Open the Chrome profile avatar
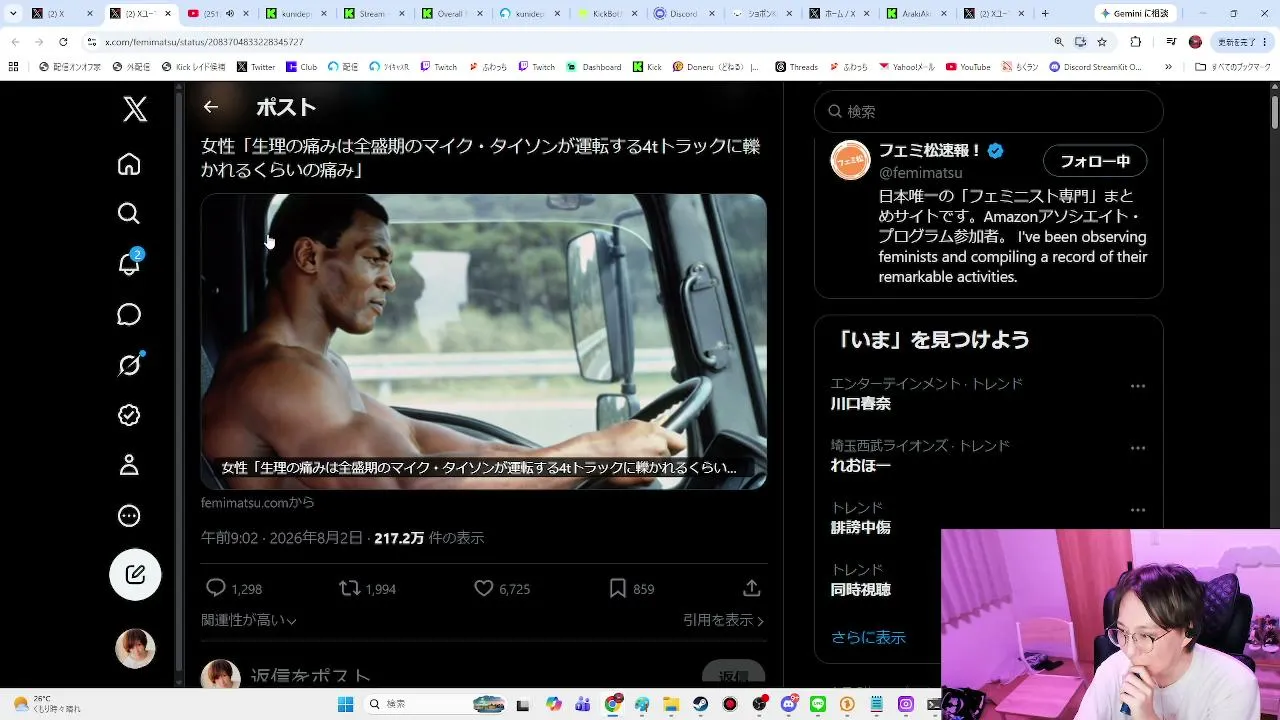Viewport: 1280px width, 720px height. (1195, 42)
